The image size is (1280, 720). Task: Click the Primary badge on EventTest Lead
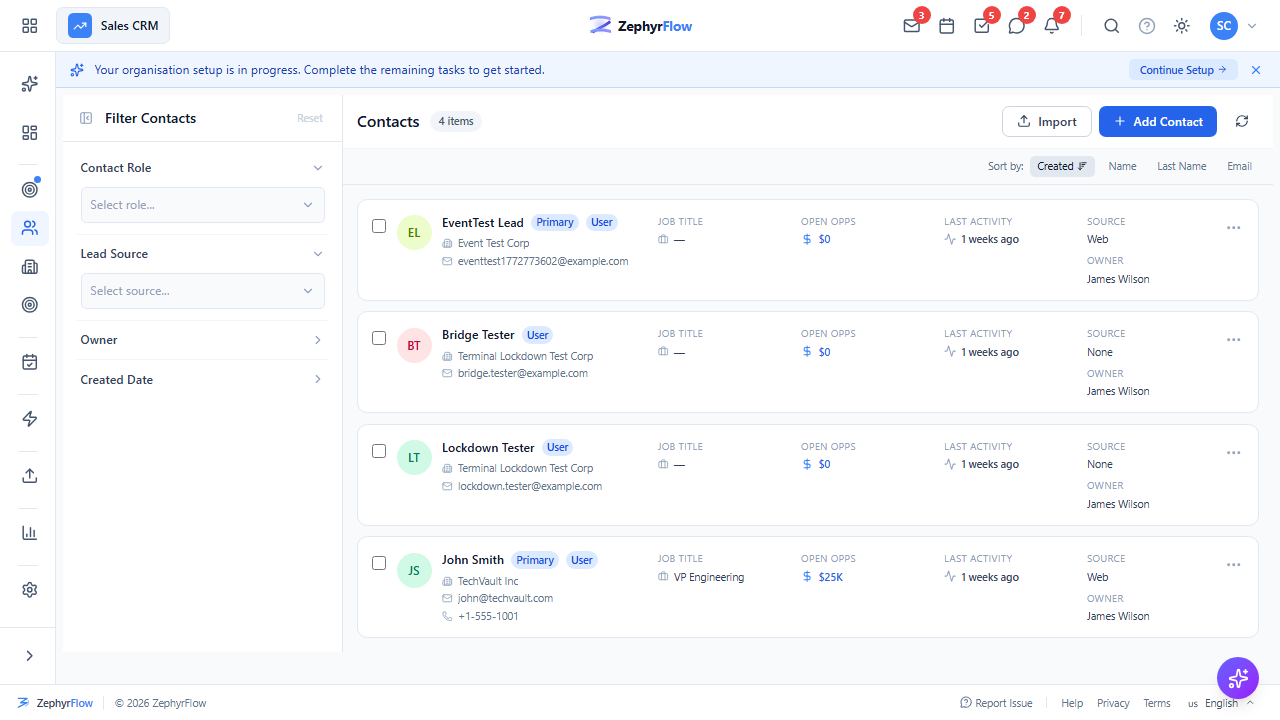pyautogui.click(x=555, y=222)
